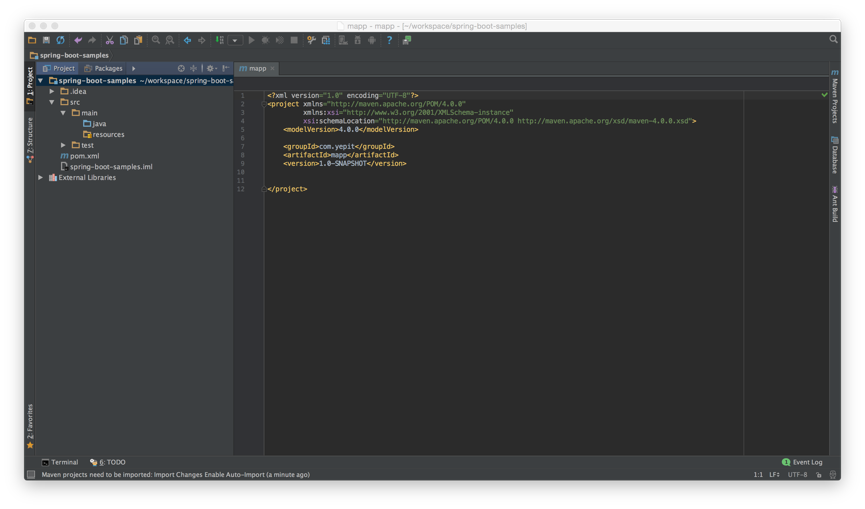Expand External Libraries node
The width and height of the screenshot is (865, 509).
pyautogui.click(x=40, y=178)
